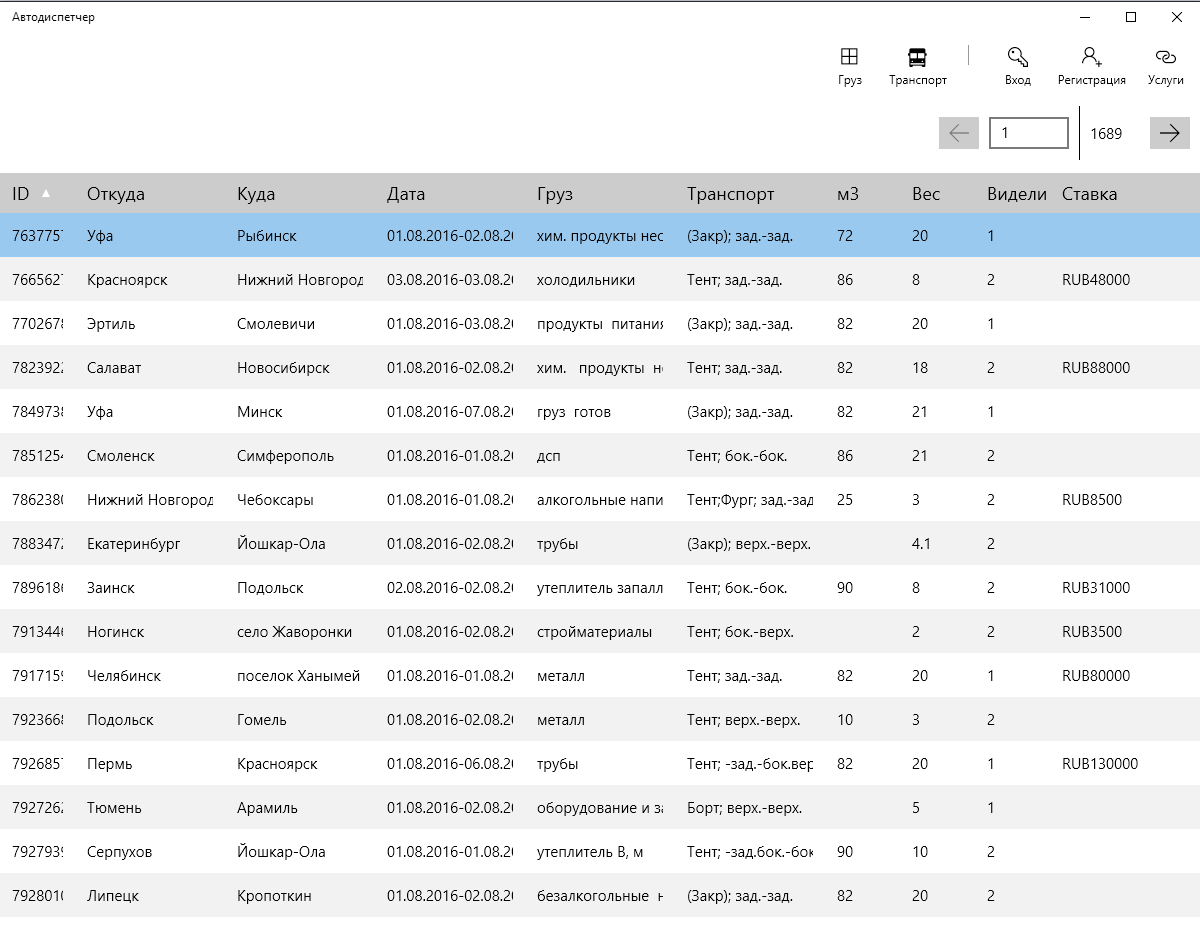Select the 'стройматериалы' cargo cell
This screenshot has width=1200, height=933.
594,632
